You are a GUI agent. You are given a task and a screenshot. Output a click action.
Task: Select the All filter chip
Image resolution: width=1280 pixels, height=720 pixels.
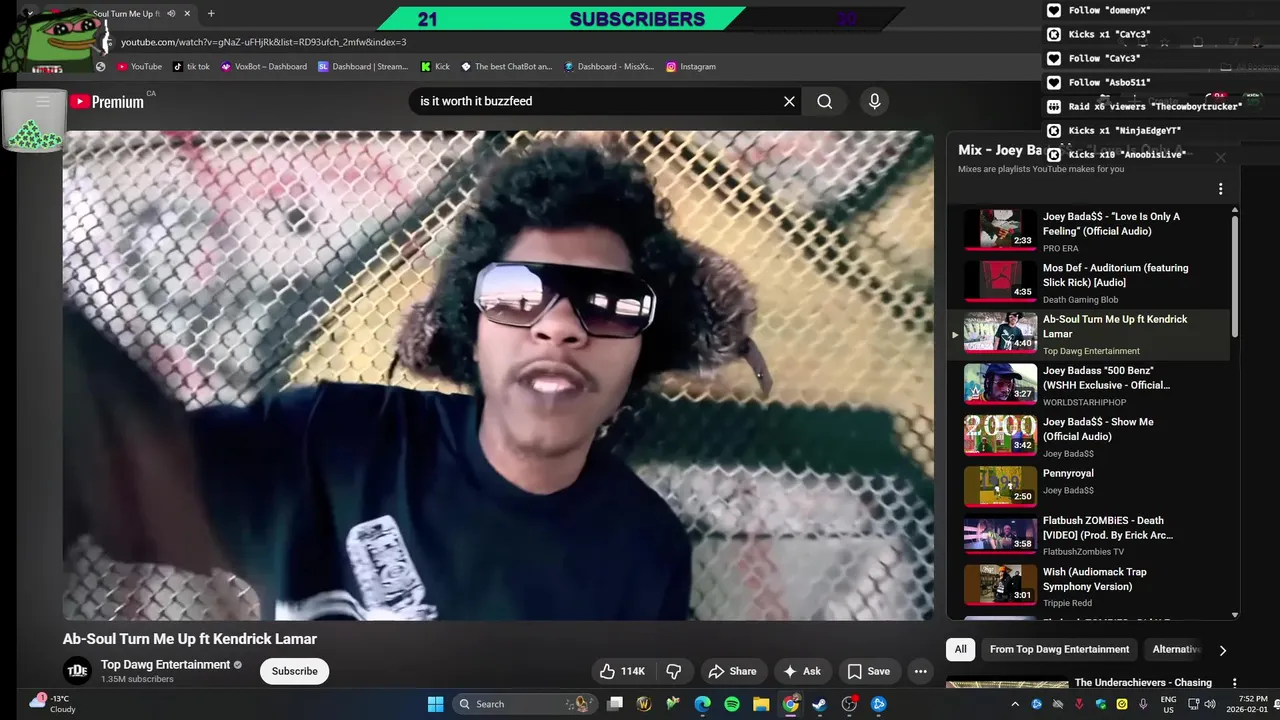[x=960, y=649]
